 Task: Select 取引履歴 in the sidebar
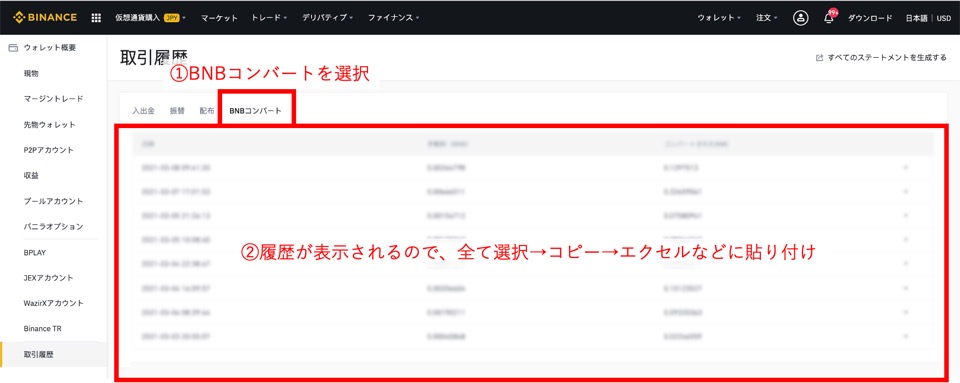[x=53, y=354]
